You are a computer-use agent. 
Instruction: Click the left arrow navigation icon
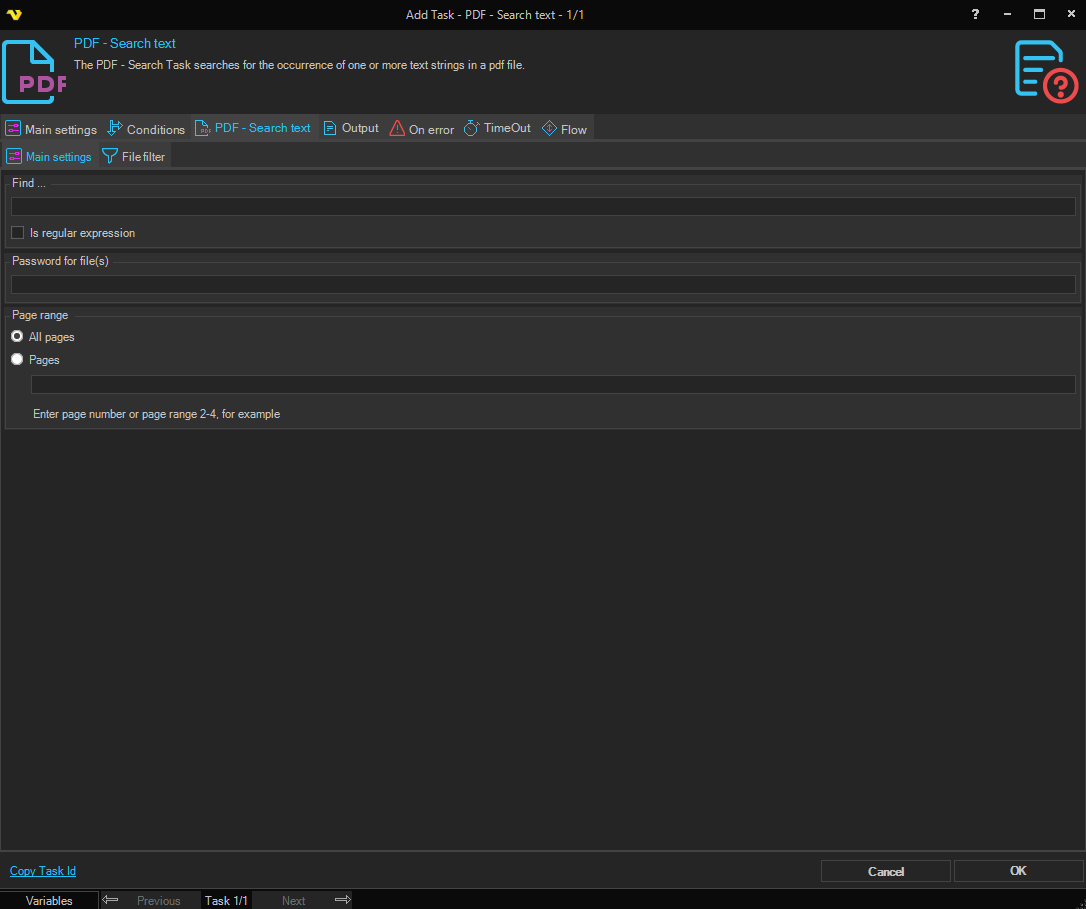(x=111, y=900)
